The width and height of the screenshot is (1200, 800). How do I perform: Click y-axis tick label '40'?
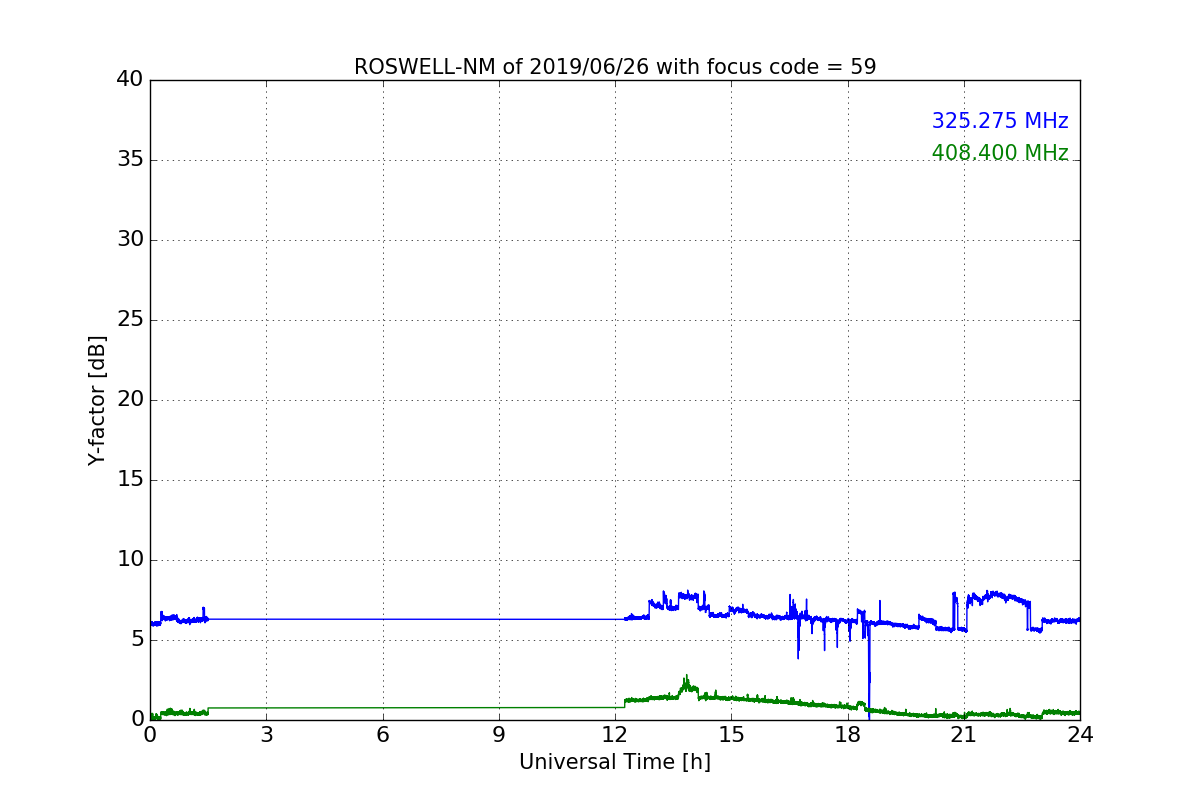[130, 79]
